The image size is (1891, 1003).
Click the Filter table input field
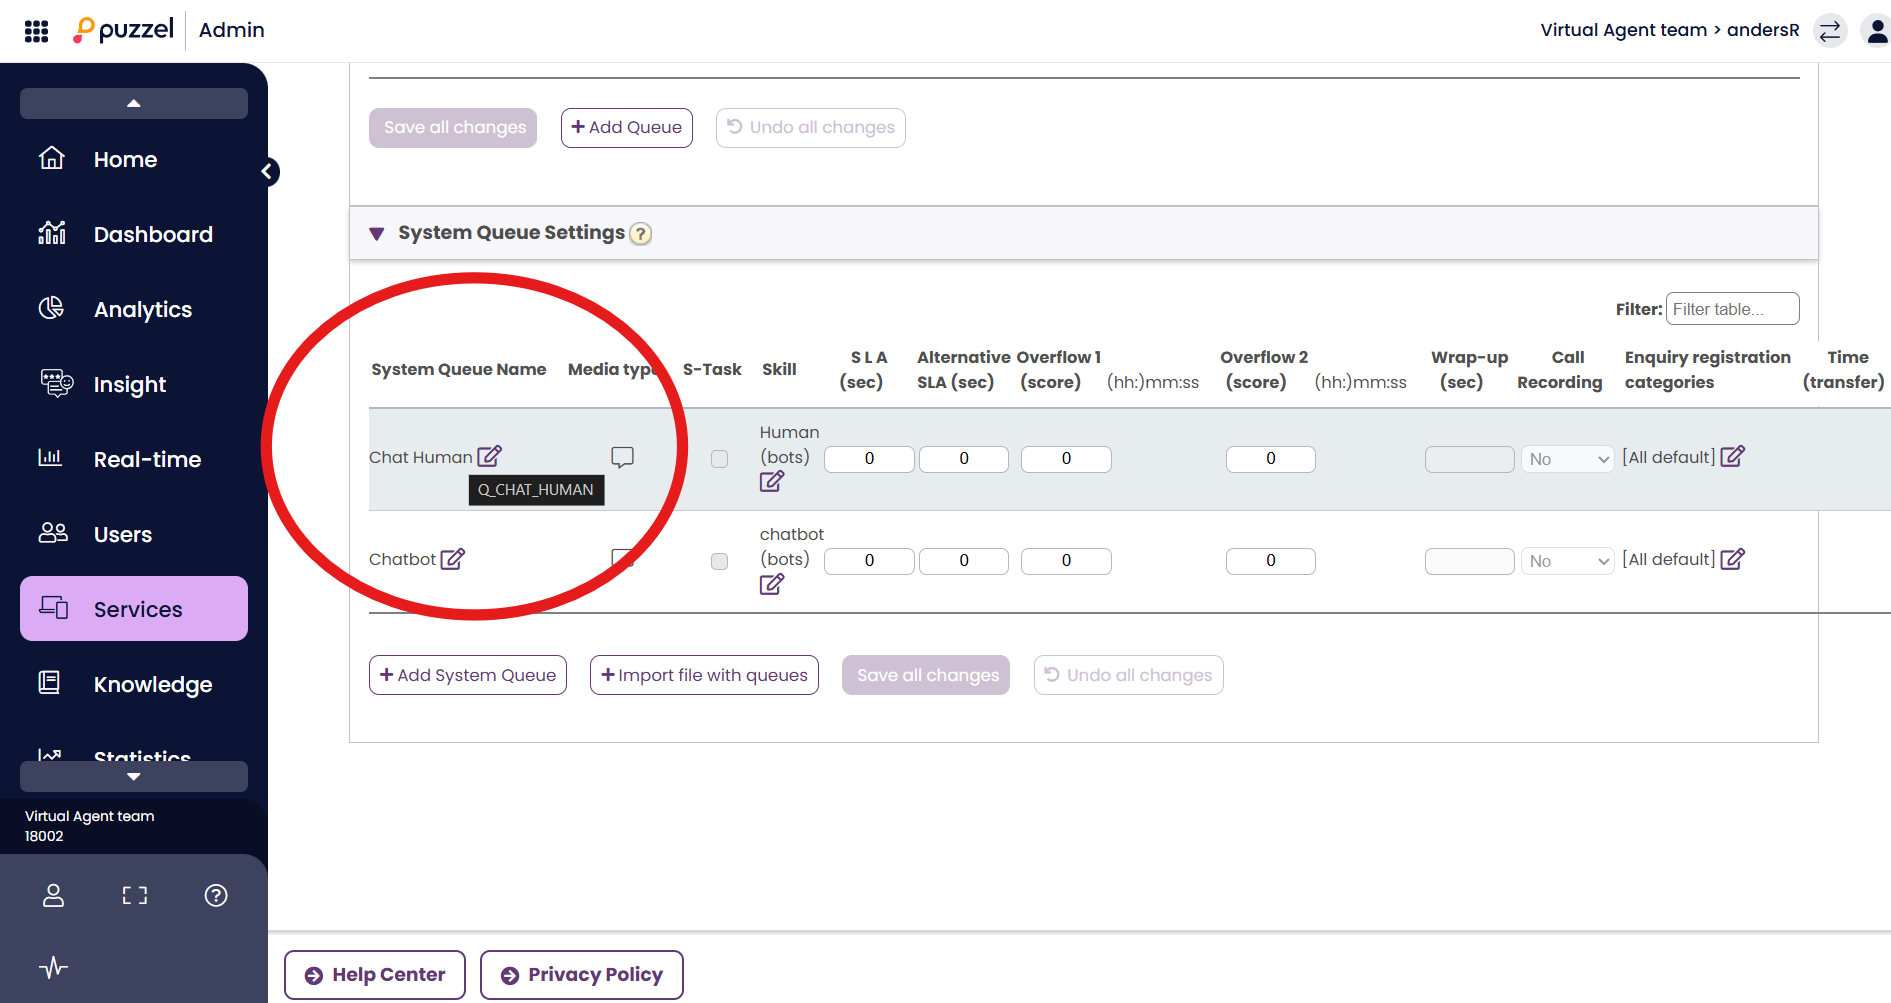[1731, 309]
